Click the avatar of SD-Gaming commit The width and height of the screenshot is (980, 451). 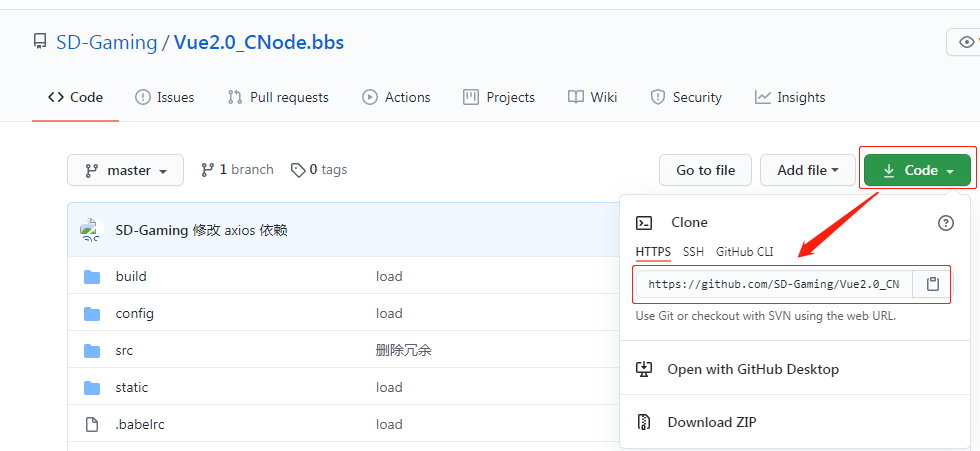92,230
